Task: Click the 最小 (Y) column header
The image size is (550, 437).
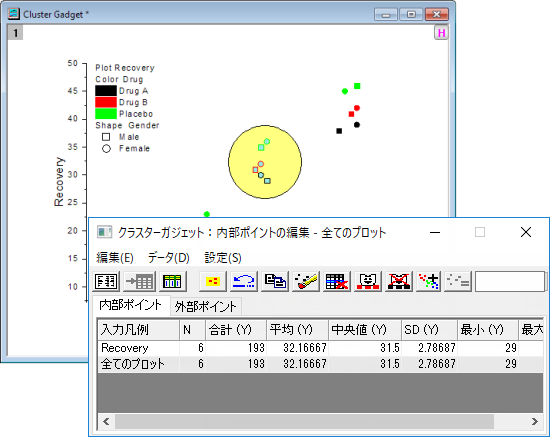Action: coord(488,330)
